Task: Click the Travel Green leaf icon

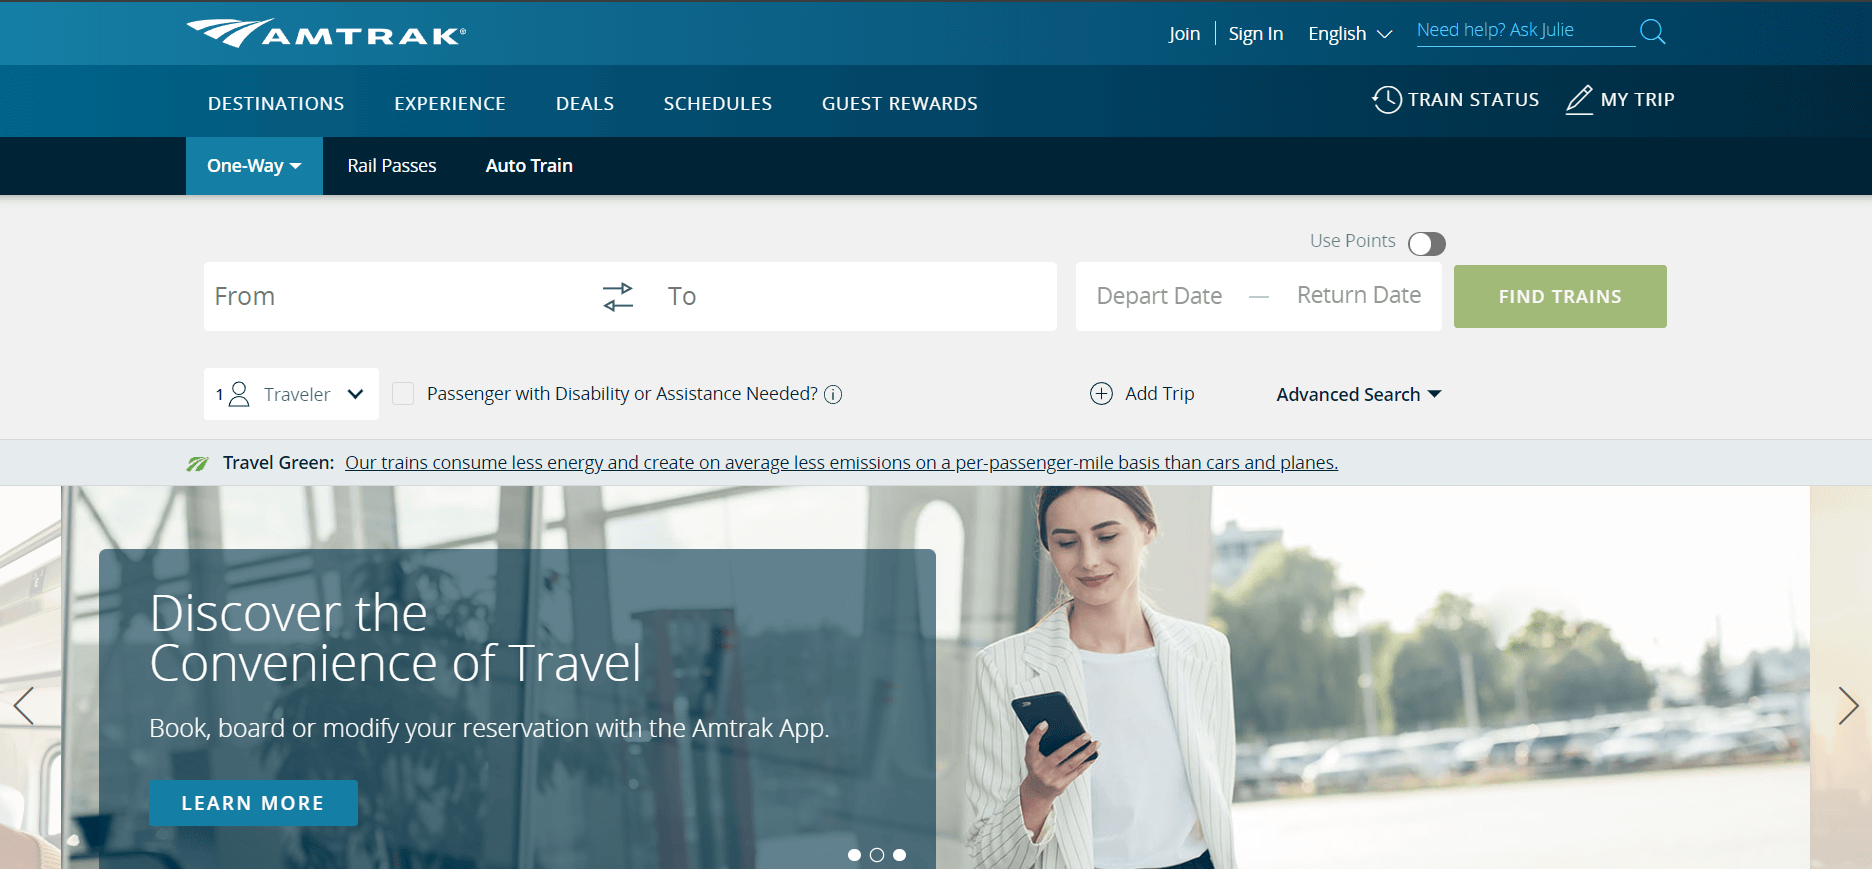Action: [x=197, y=463]
